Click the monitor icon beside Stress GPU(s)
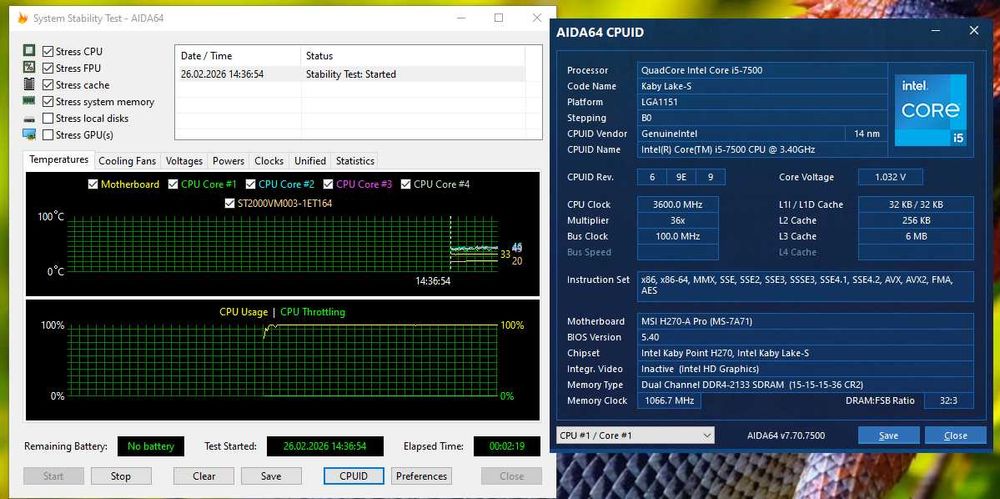This screenshot has height=499, width=1000. tap(29, 135)
